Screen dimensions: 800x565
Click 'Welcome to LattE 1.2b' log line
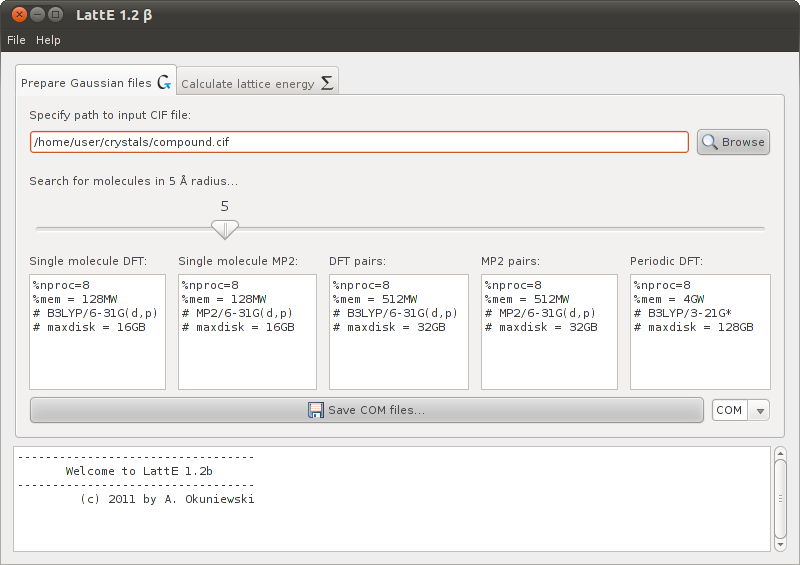[x=139, y=471]
